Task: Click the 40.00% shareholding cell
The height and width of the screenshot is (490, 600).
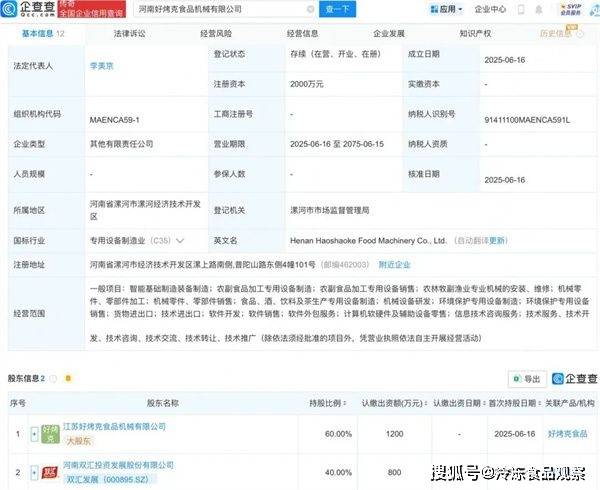Action: coord(338,473)
